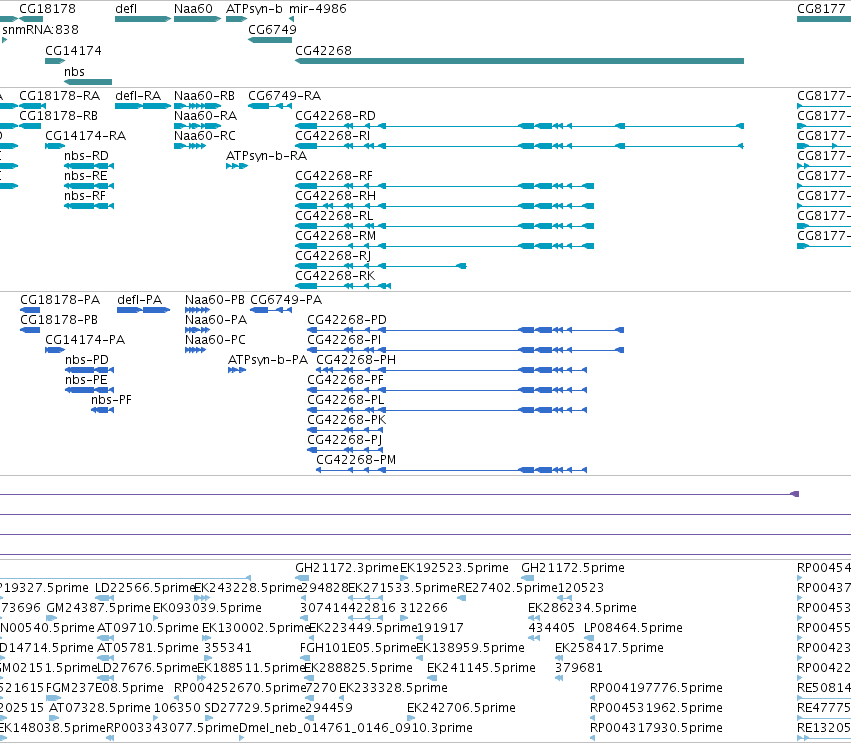
Task: Click EST label EK241145.5prime
Action: [481, 668]
